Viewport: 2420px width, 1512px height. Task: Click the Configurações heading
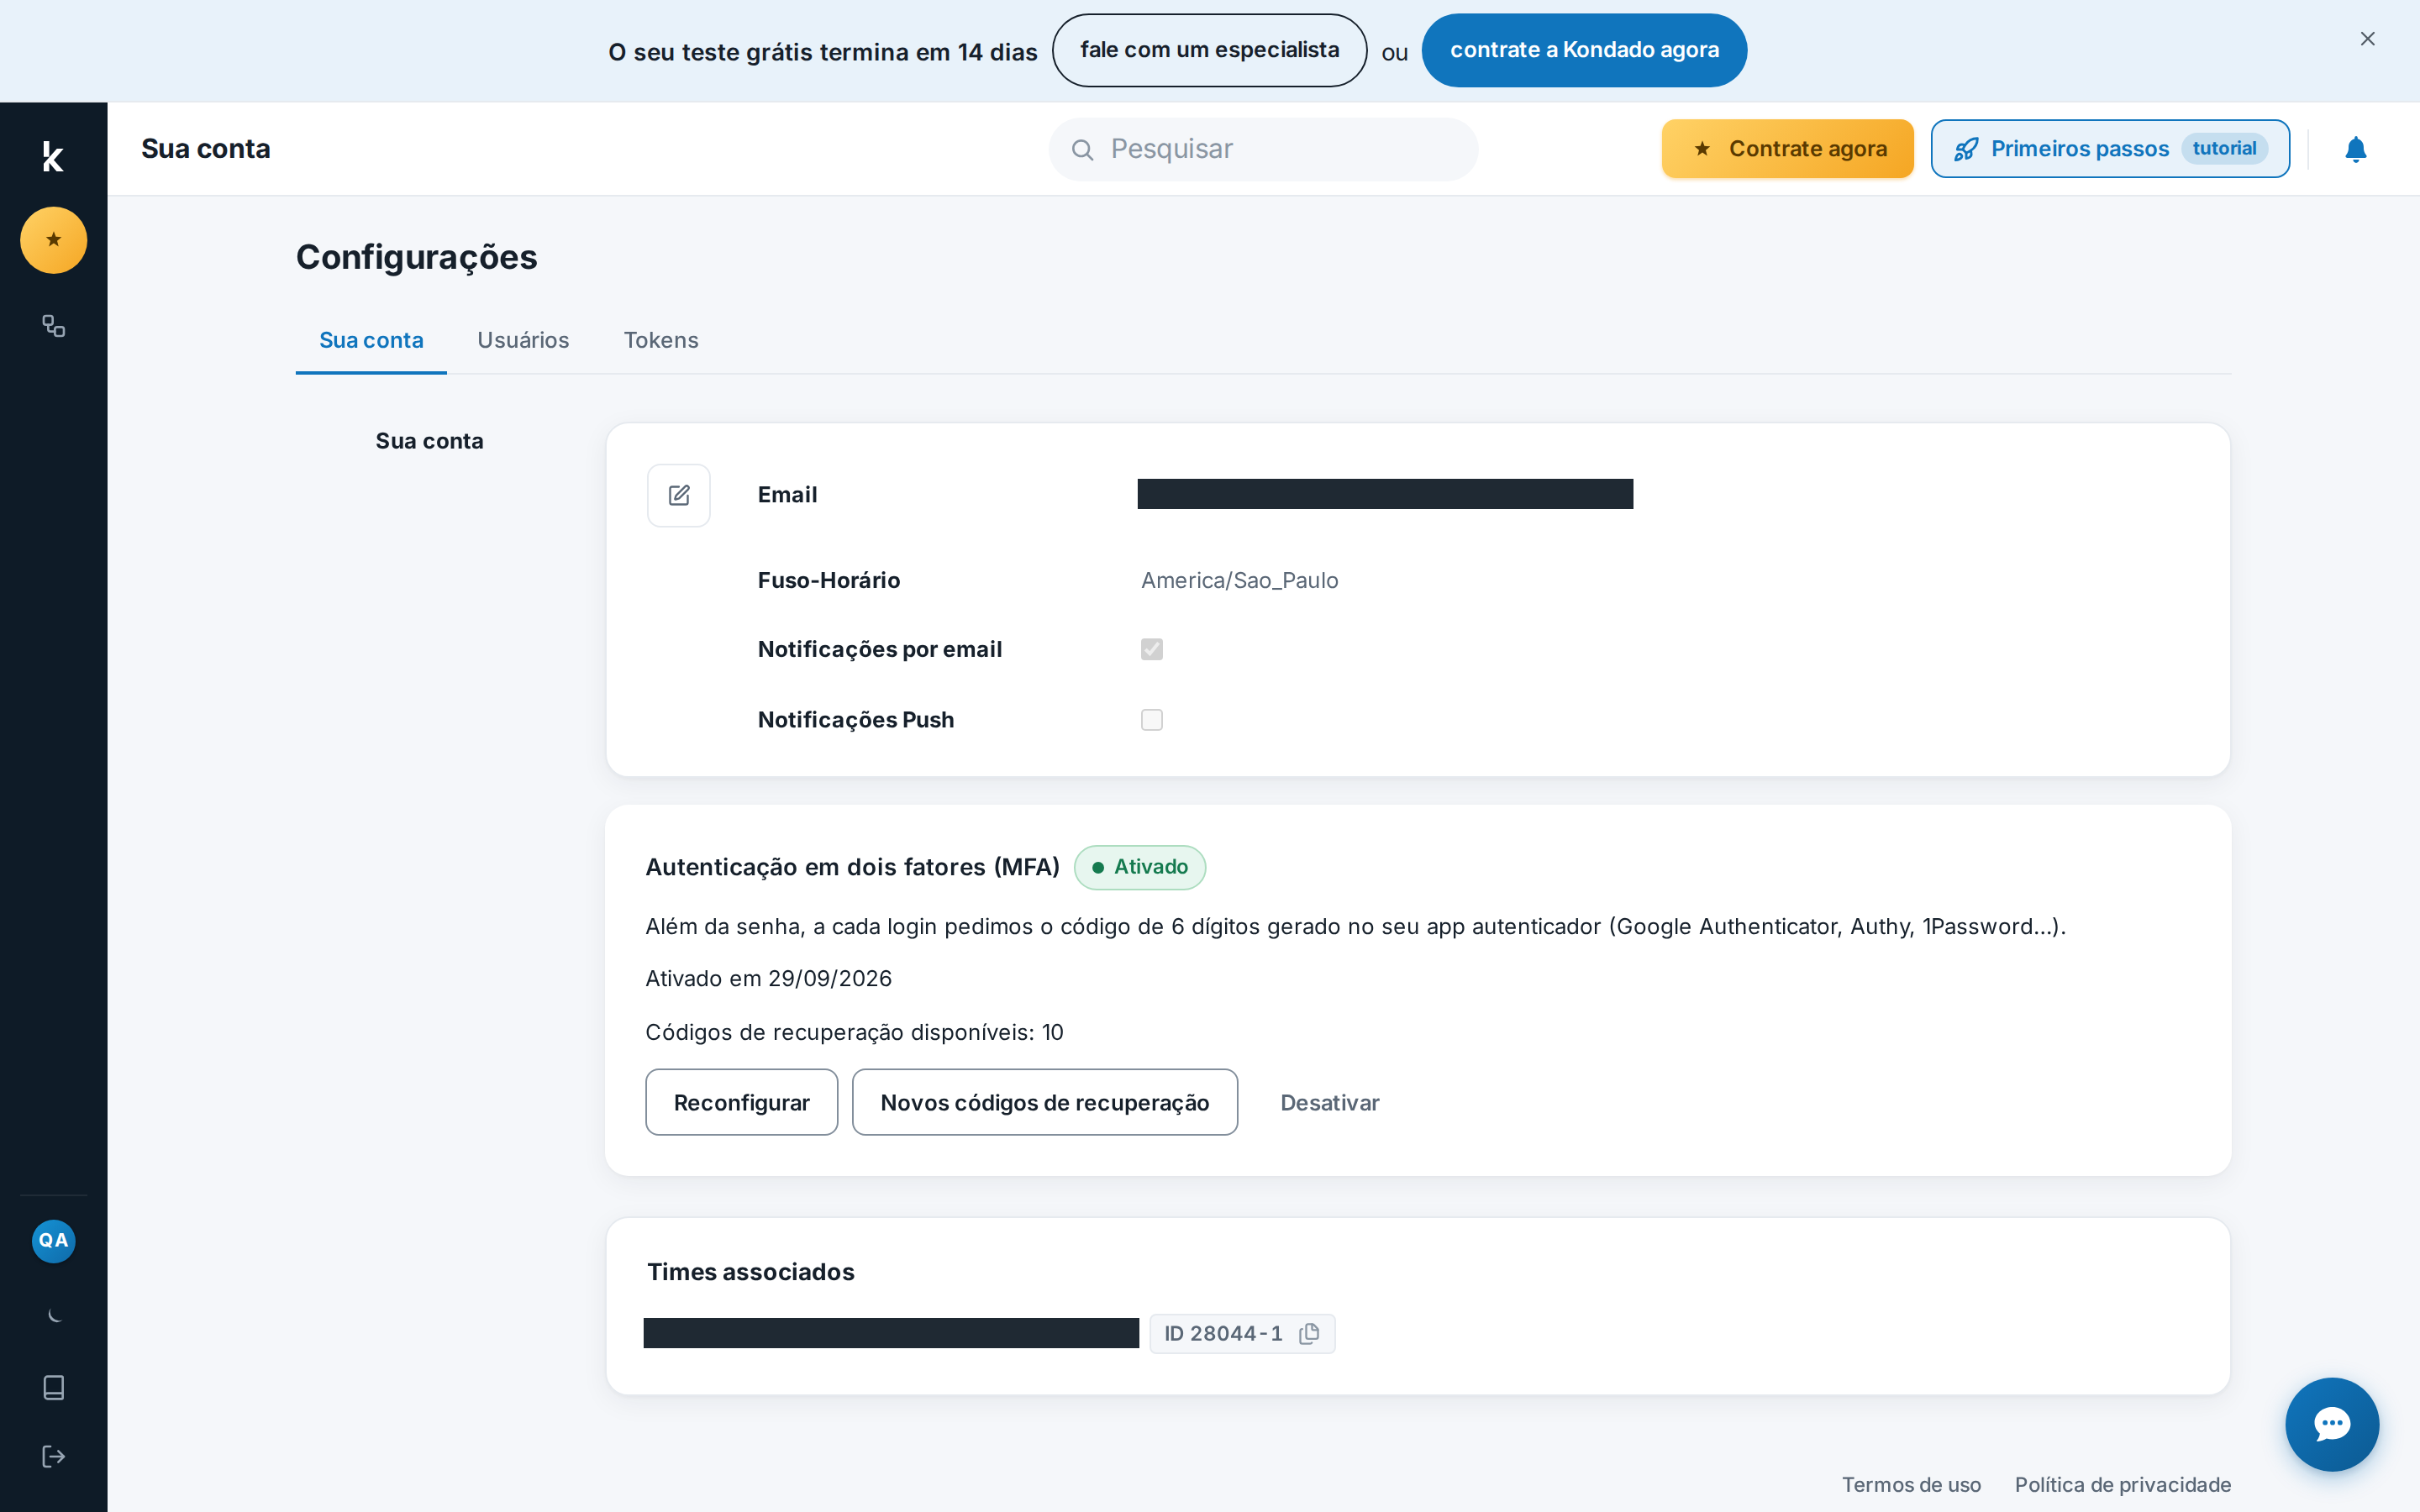(416, 257)
